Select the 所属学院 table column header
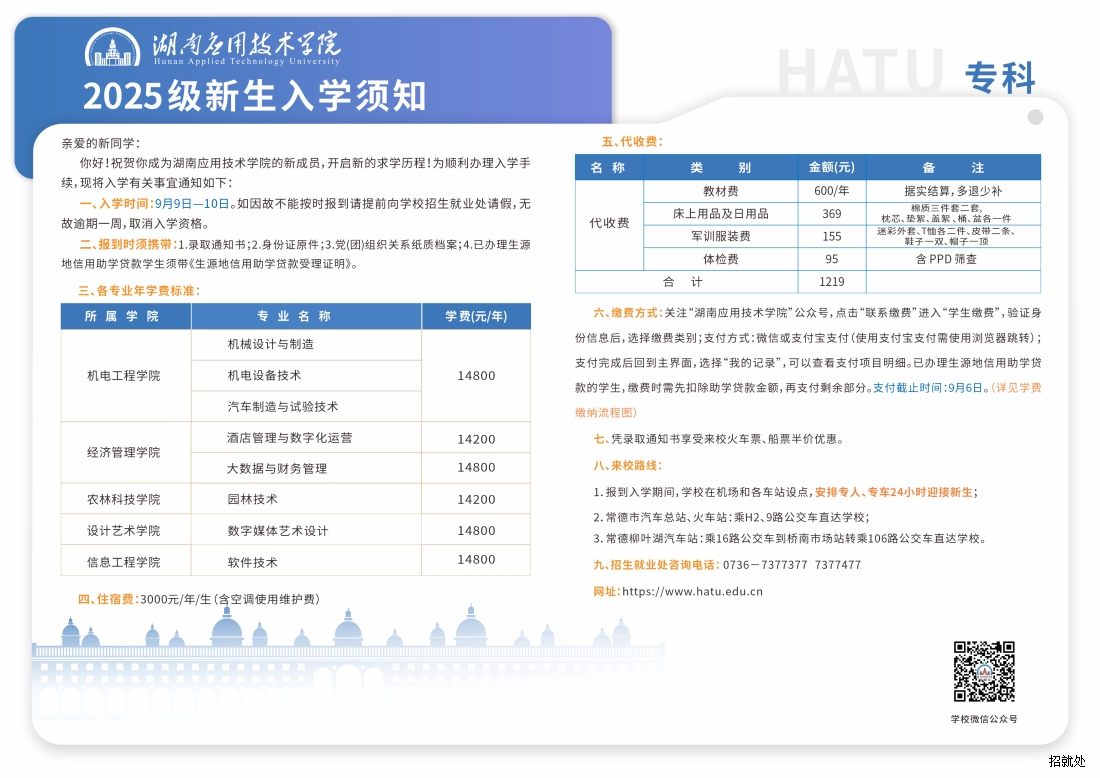Viewport: 1100px width, 778px height. click(125, 316)
